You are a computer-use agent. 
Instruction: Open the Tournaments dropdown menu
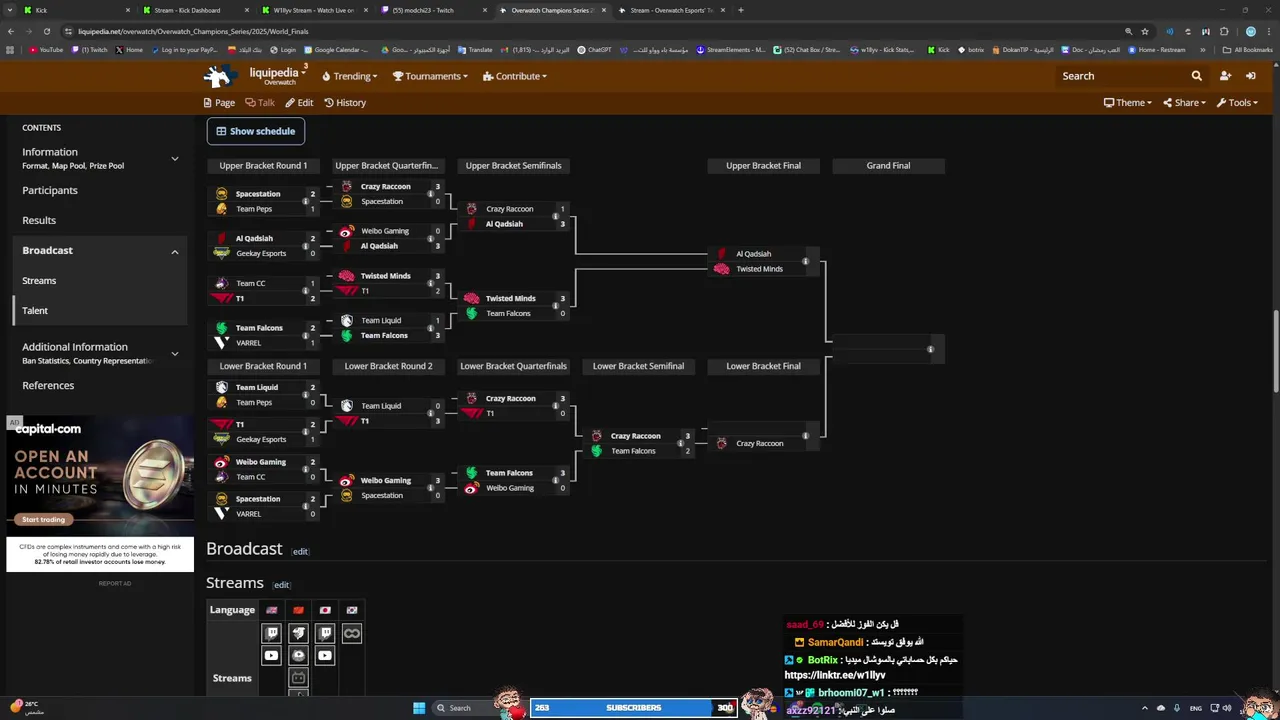click(430, 76)
